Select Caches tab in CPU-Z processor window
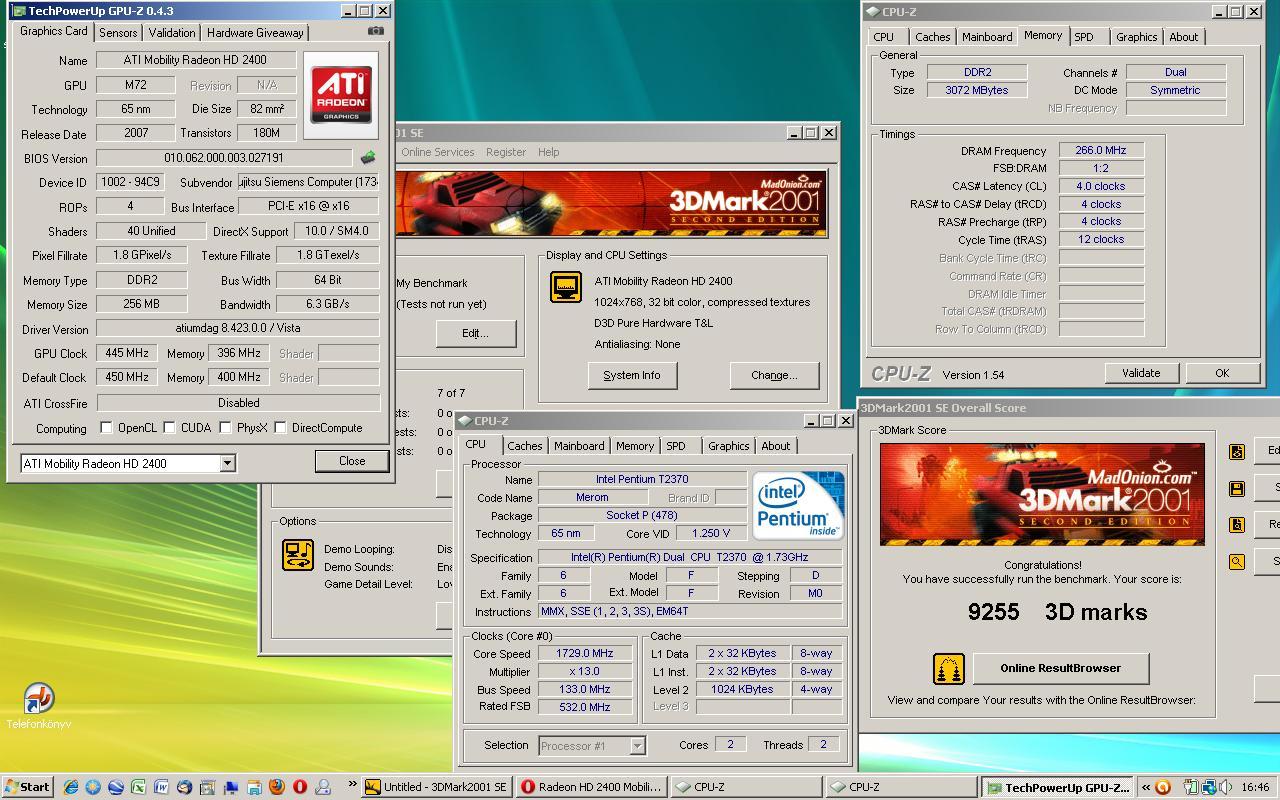 coord(524,446)
